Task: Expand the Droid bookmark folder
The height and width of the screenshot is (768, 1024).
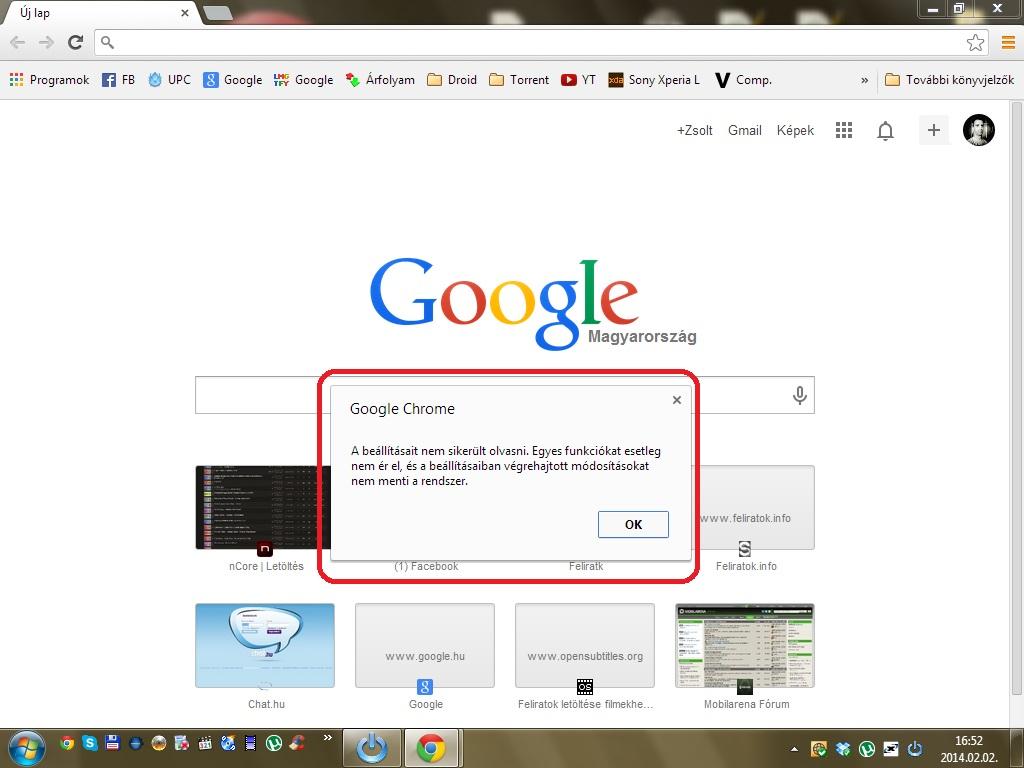Action: click(452, 80)
